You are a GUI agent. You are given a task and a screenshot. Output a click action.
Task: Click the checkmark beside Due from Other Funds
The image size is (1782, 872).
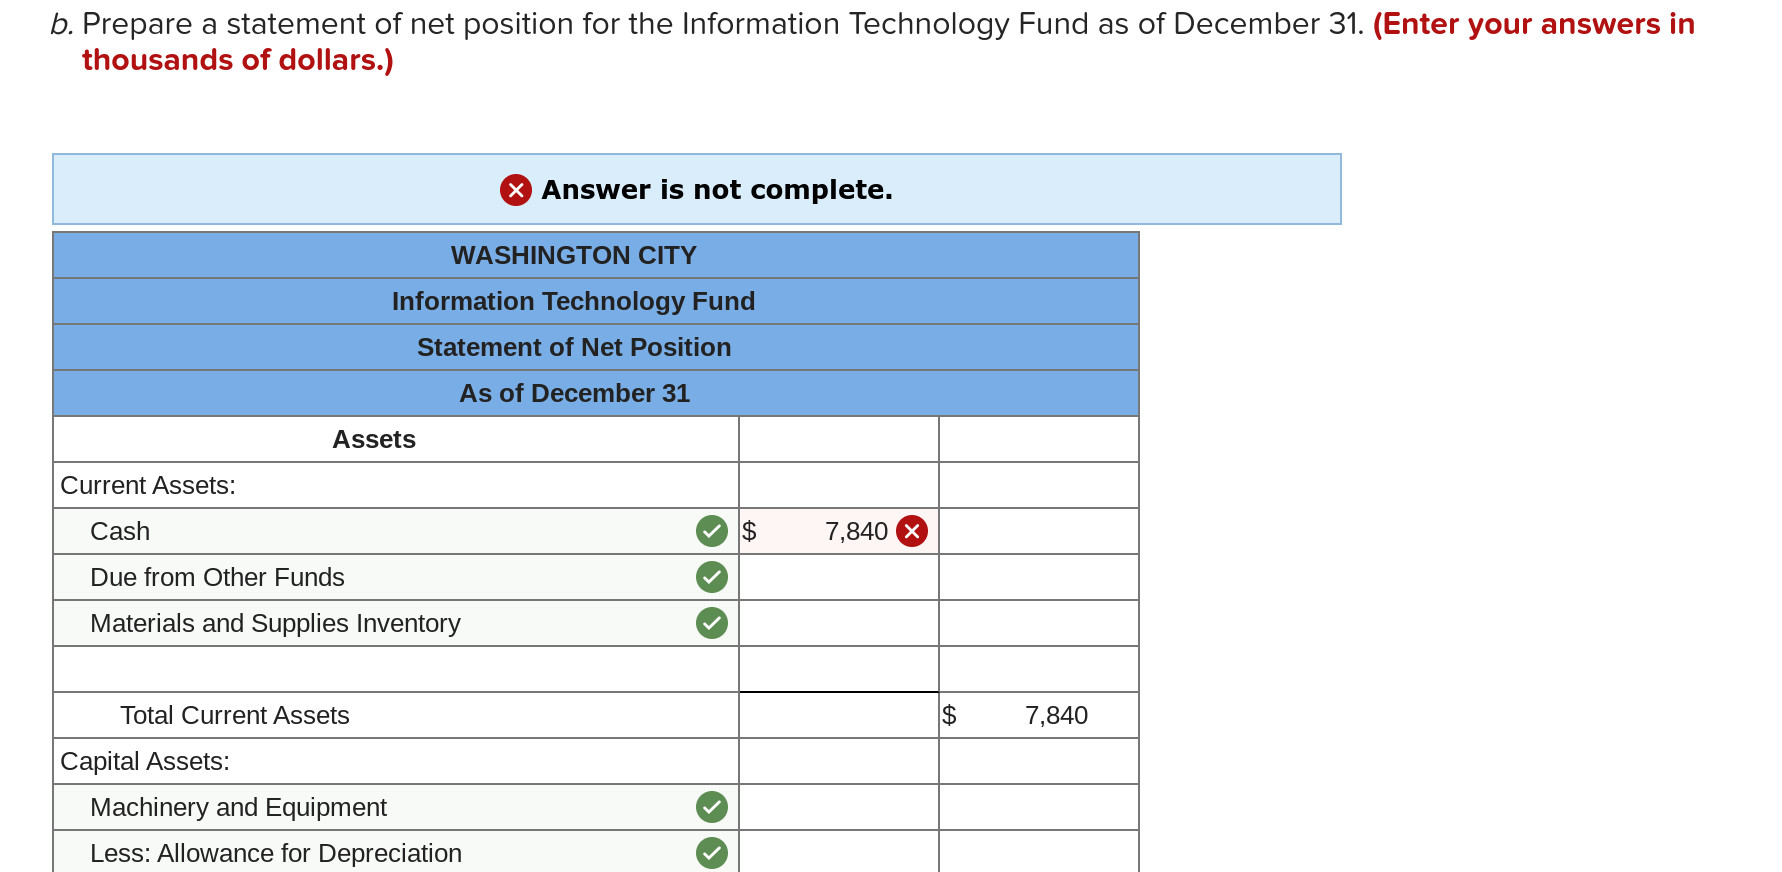(x=711, y=577)
